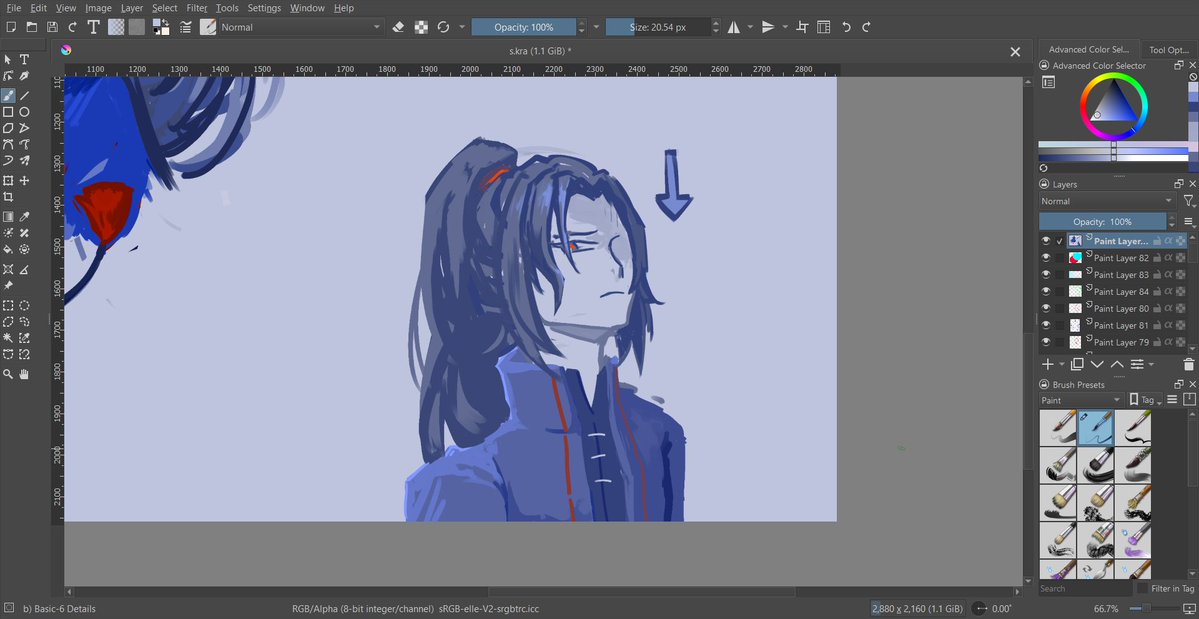The image size is (1199, 619).
Task: Close the s.kra document tab
Action: coord(1015,51)
